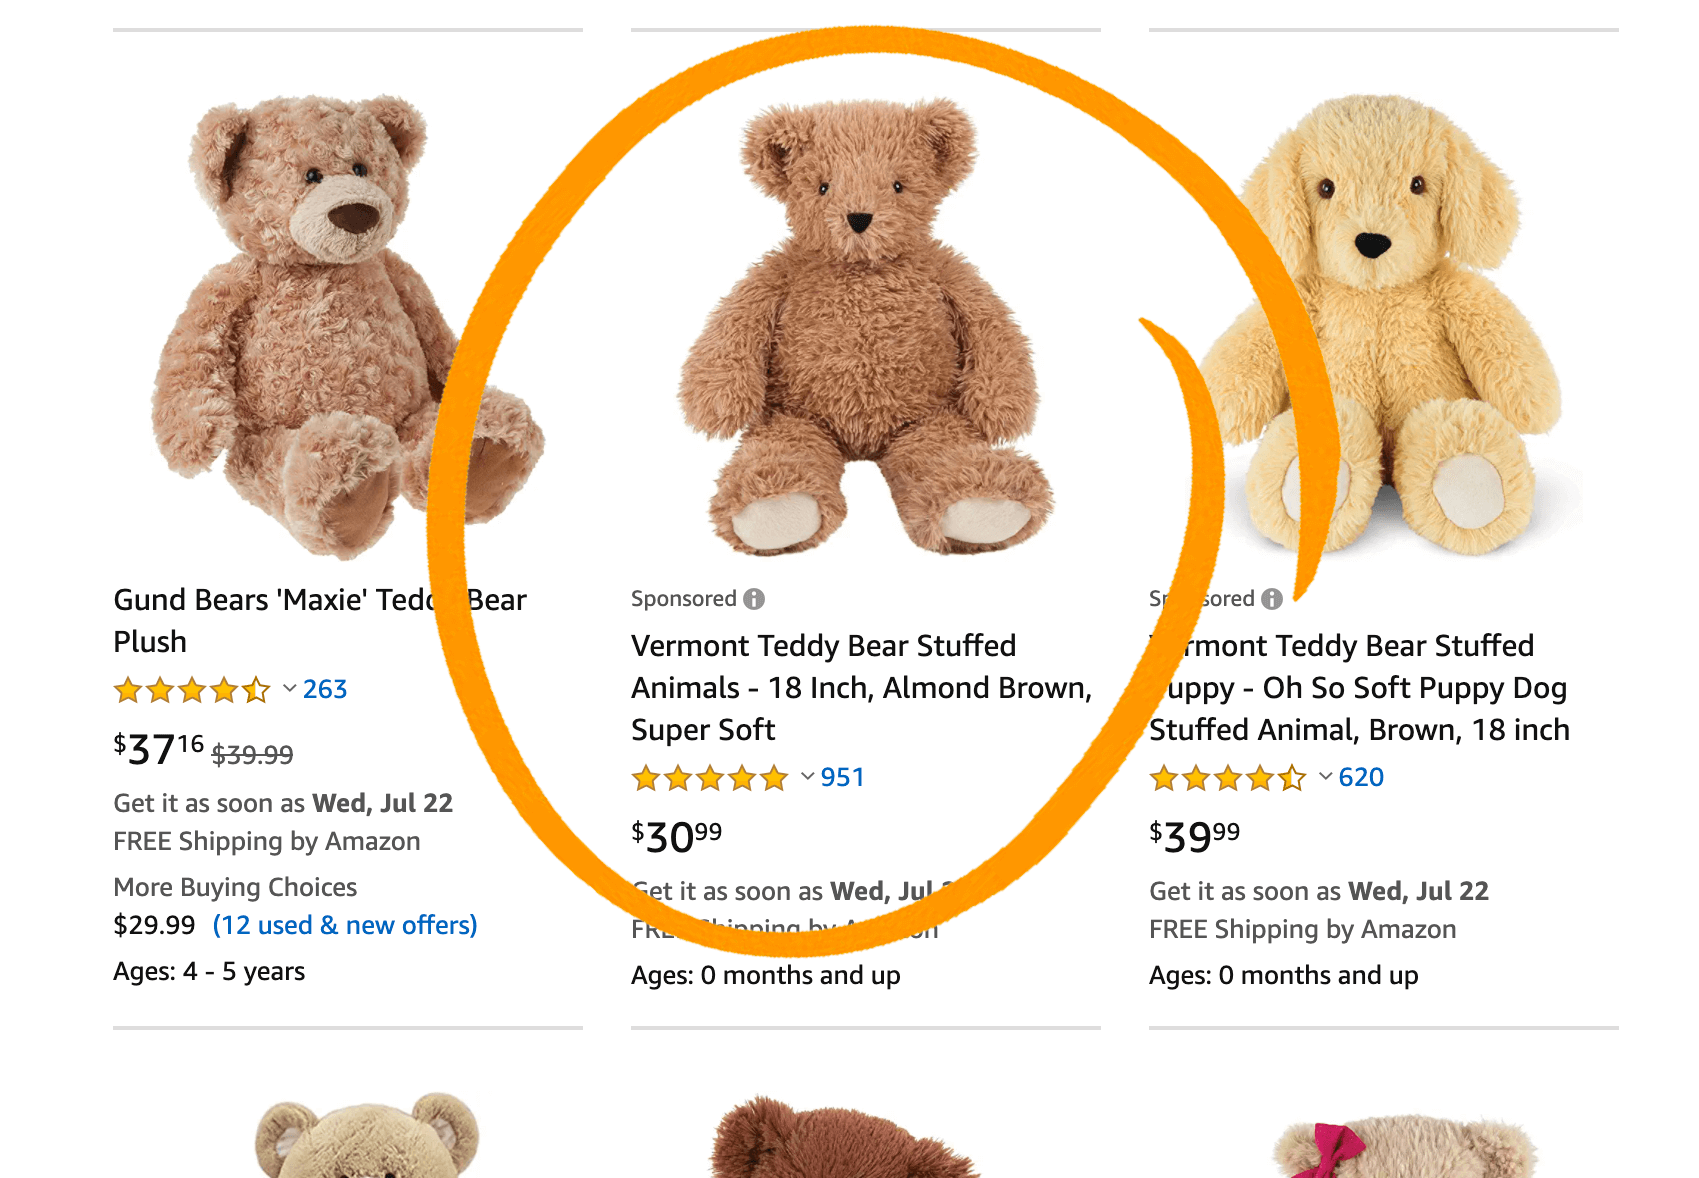
Task: Click the $30.99 price of Vermont bear
Action: point(677,837)
